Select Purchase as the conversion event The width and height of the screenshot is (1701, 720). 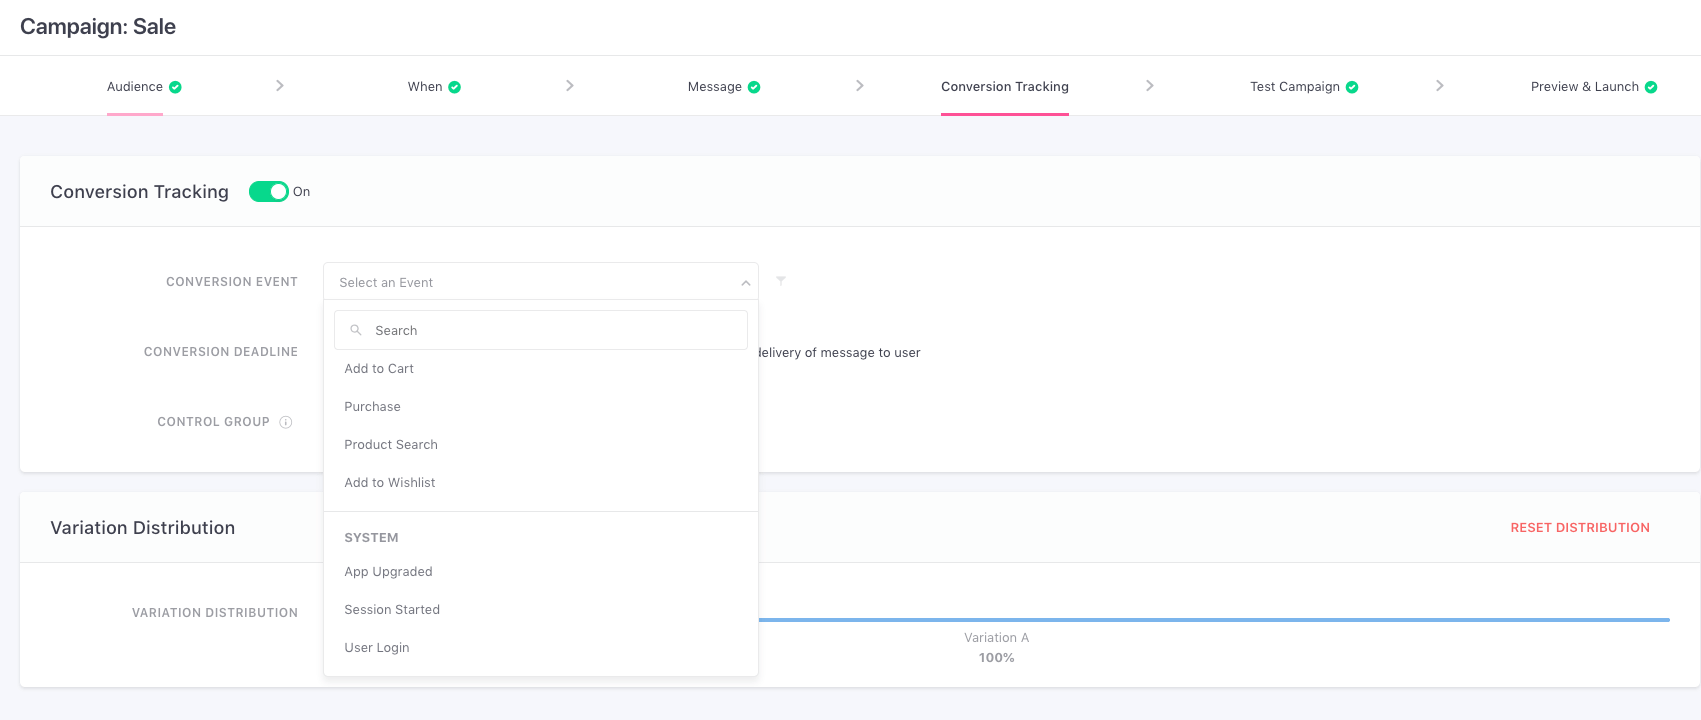point(372,407)
